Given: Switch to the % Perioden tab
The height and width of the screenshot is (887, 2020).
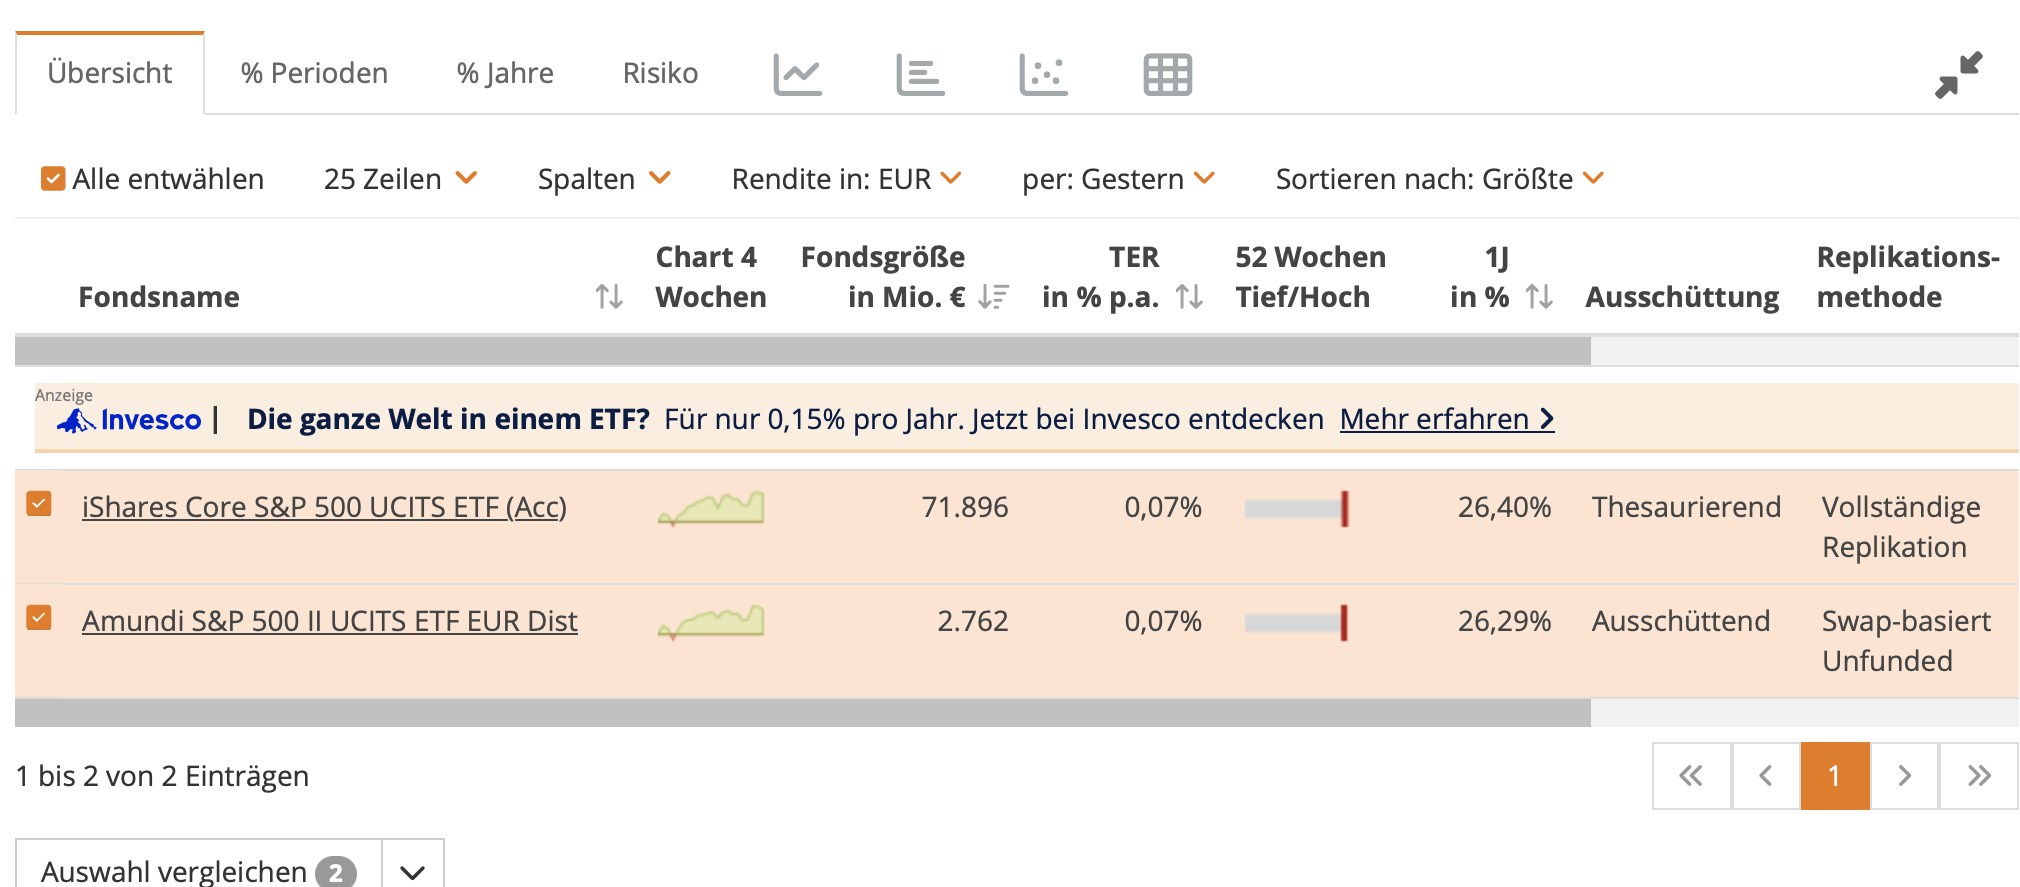Looking at the screenshot, I should pyautogui.click(x=314, y=73).
